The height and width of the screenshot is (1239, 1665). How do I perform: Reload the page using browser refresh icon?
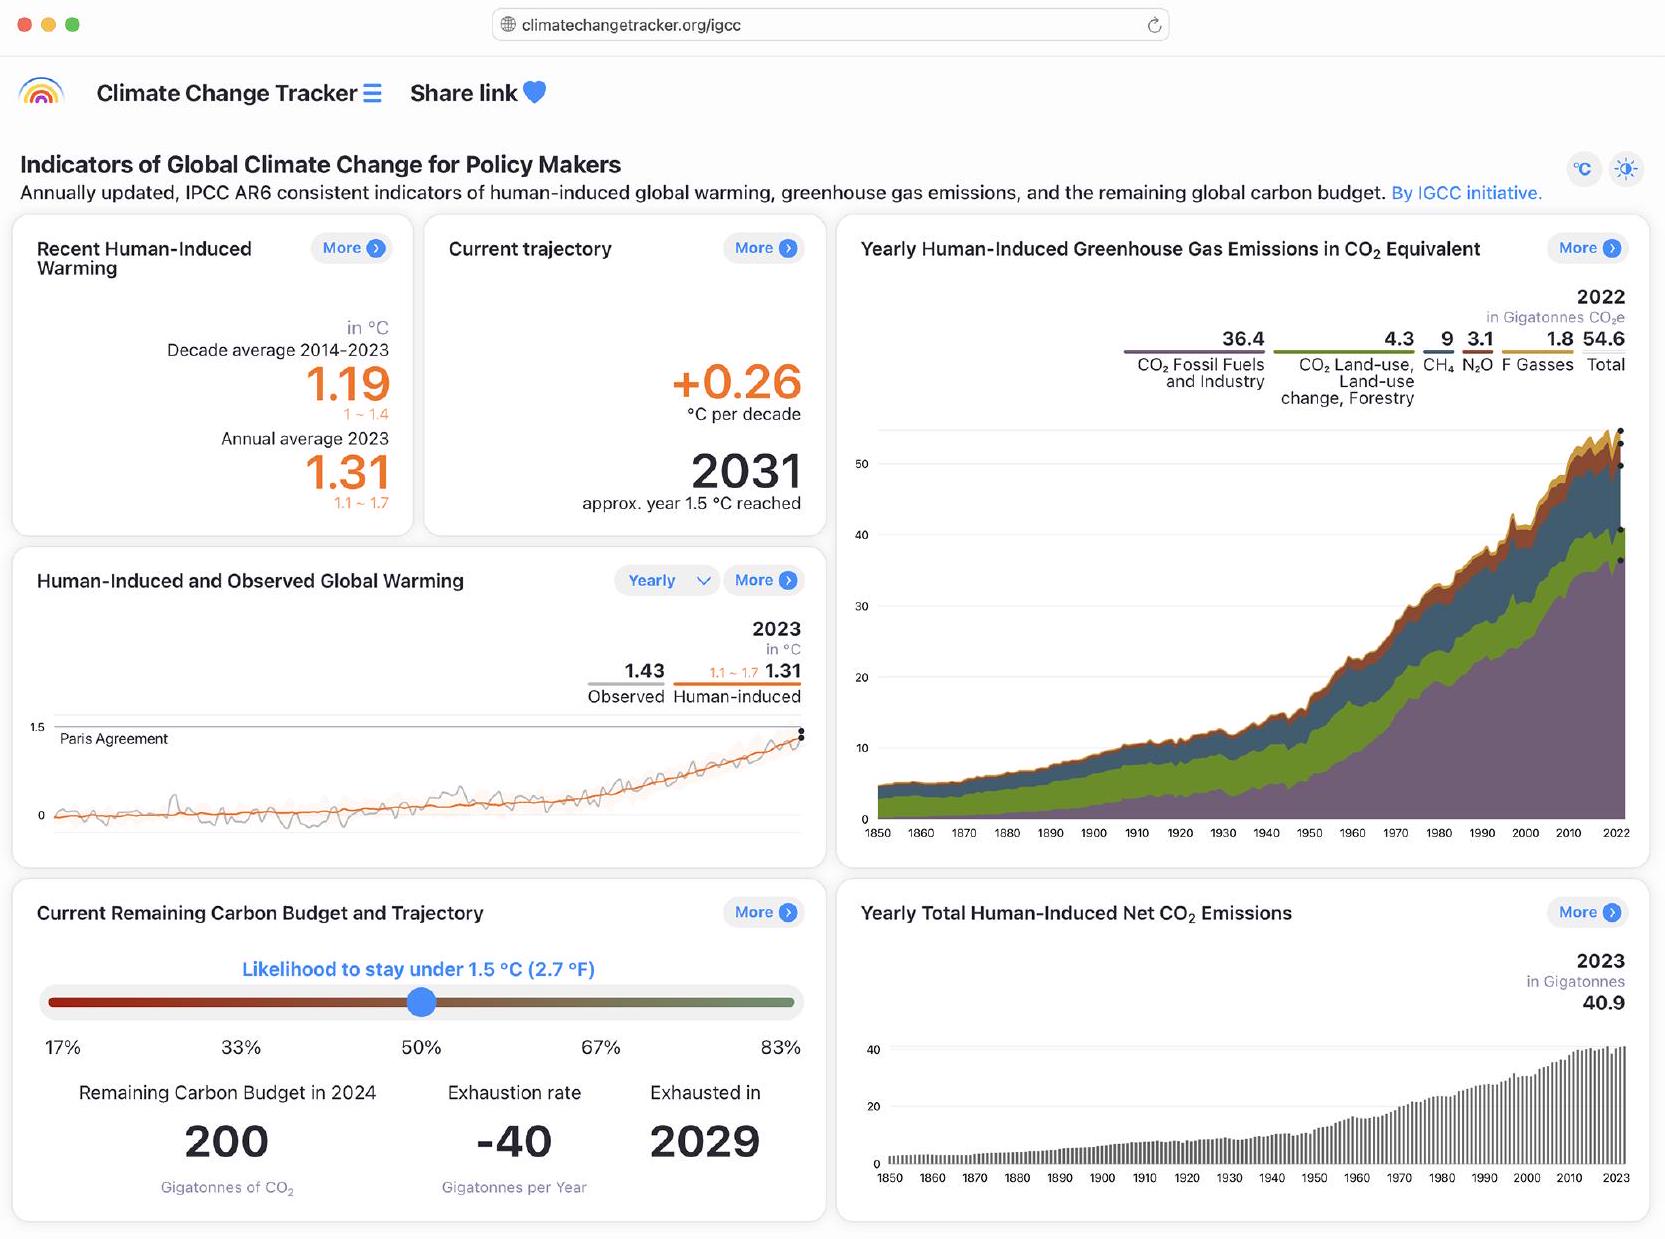[x=1154, y=25]
